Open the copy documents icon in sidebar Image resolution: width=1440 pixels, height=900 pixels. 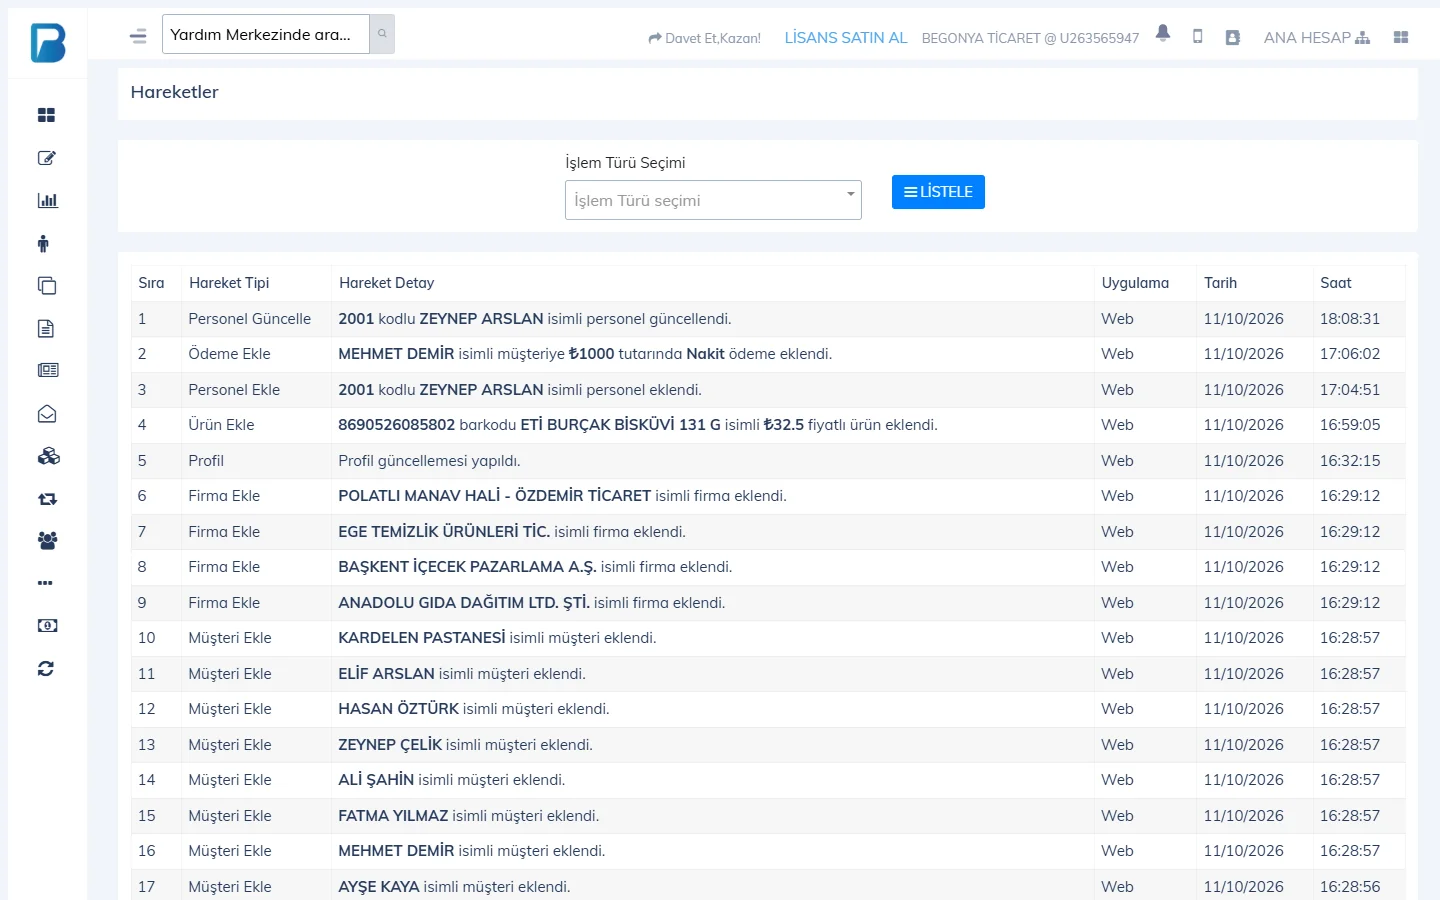click(x=47, y=286)
